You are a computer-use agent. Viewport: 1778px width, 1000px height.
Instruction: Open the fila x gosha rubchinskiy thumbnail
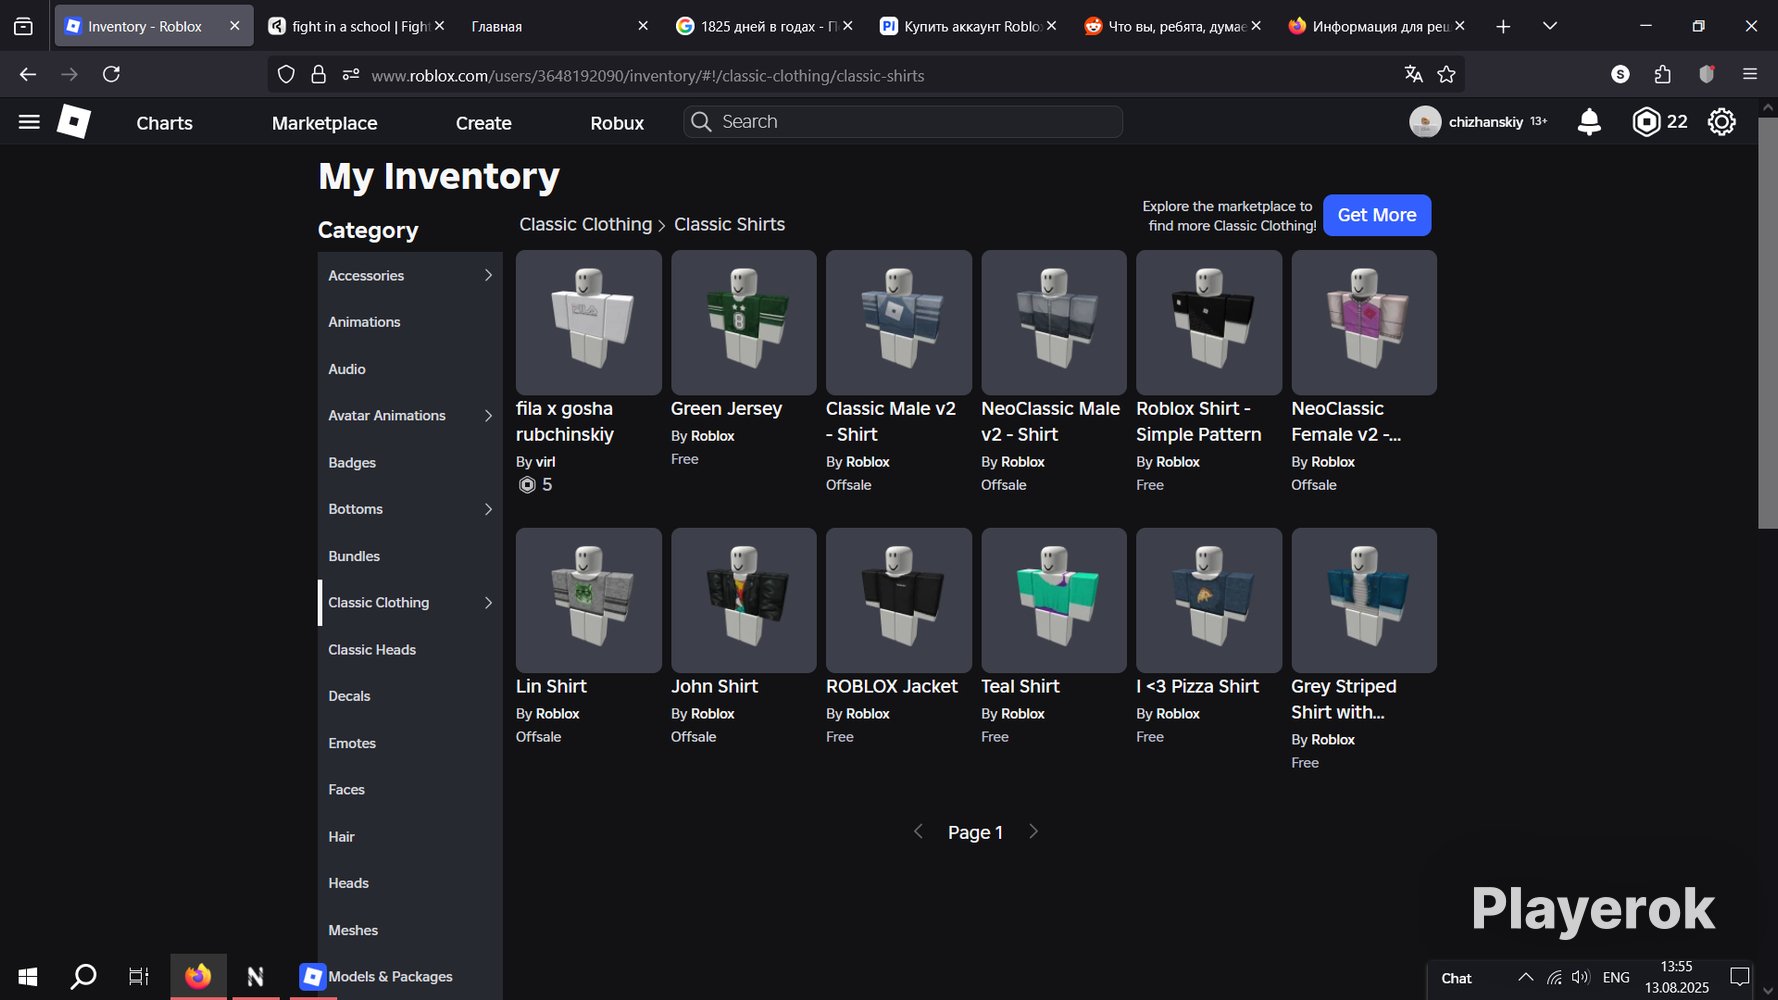tap(589, 322)
